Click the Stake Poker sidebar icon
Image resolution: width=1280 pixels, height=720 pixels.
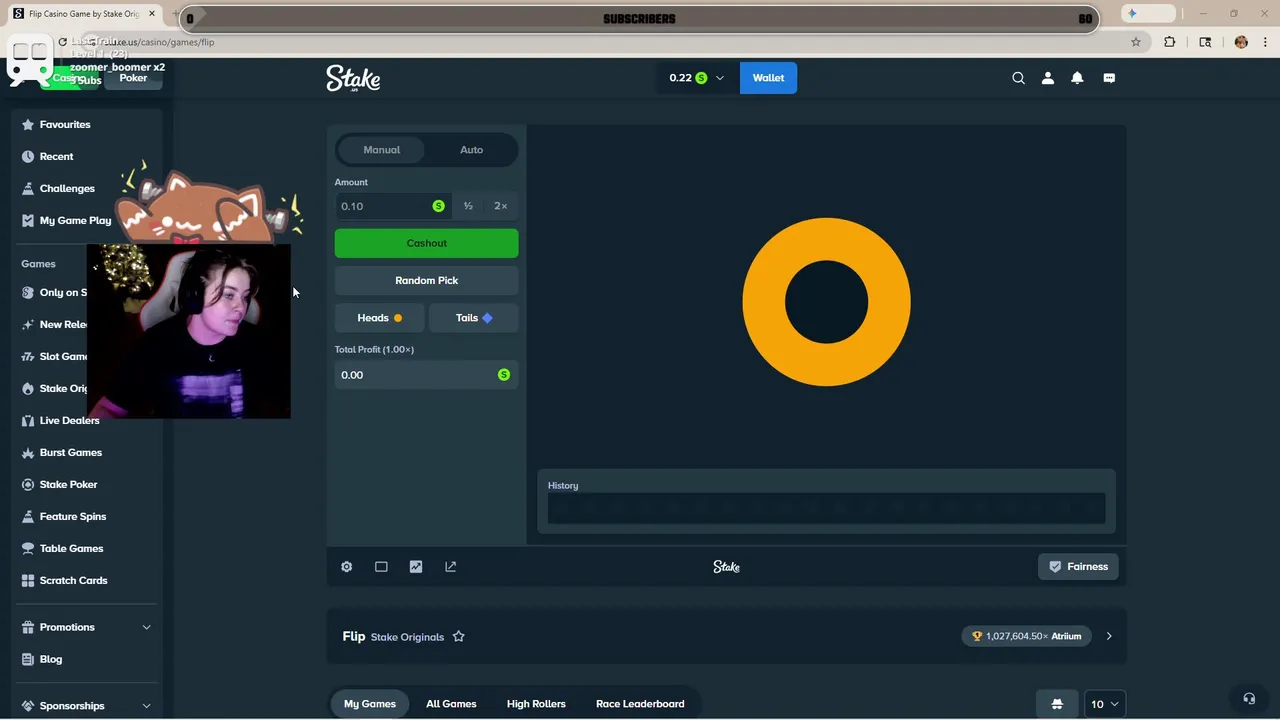click(x=28, y=484)
